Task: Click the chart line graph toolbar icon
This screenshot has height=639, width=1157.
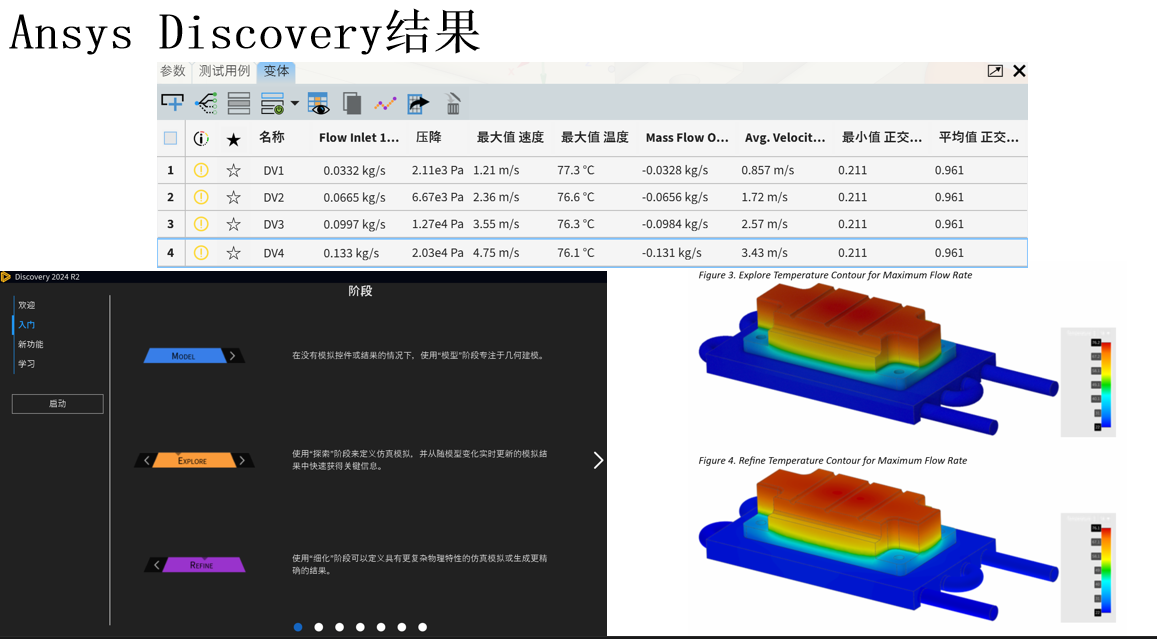Action: (x=386, y=103)
